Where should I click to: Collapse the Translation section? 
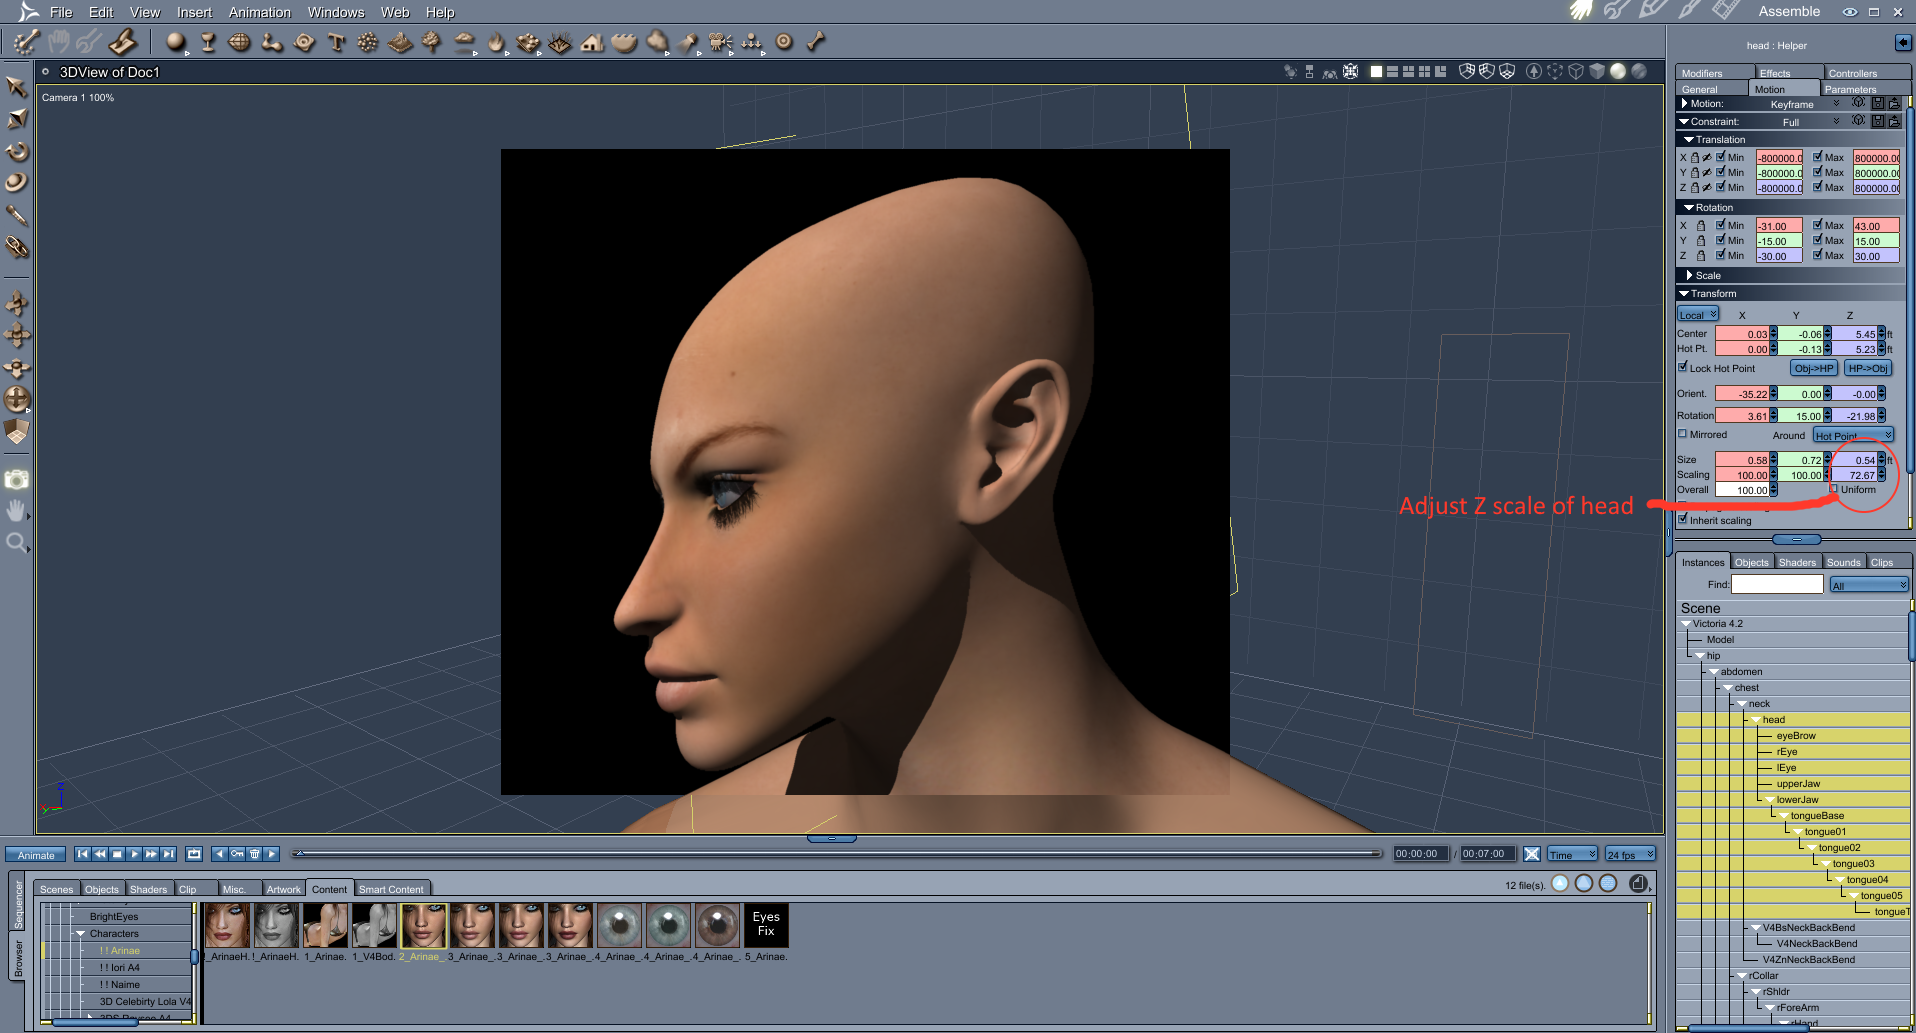[x=1689, y=139]
